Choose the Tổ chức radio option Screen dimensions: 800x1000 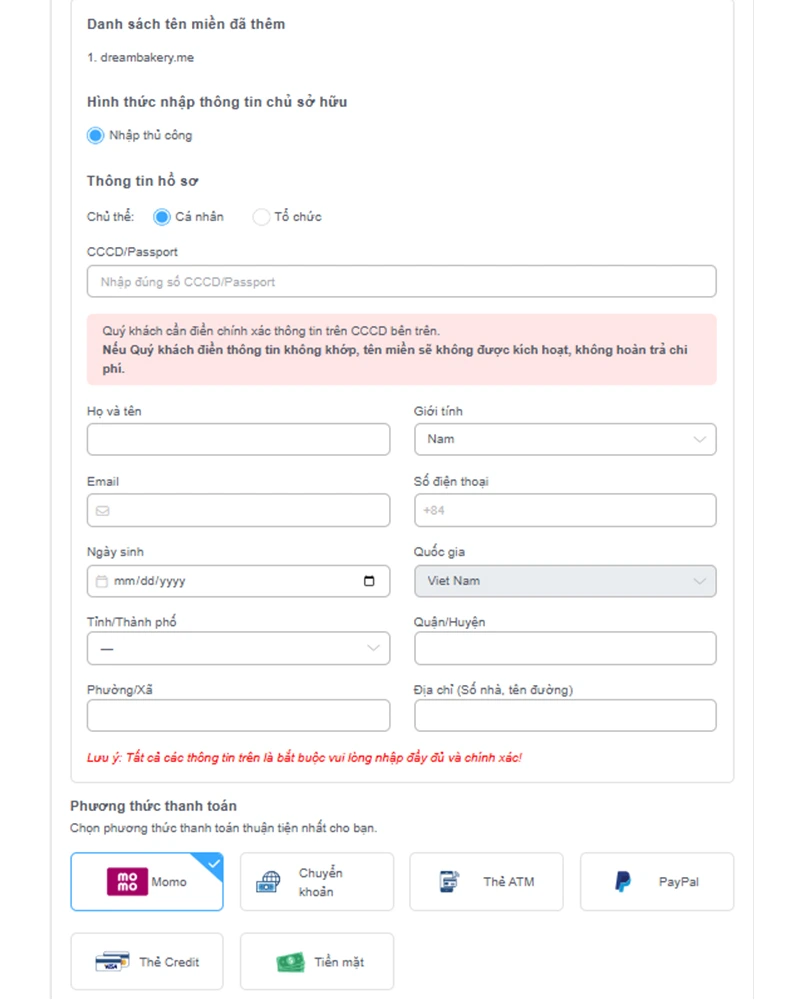[261, 217]
